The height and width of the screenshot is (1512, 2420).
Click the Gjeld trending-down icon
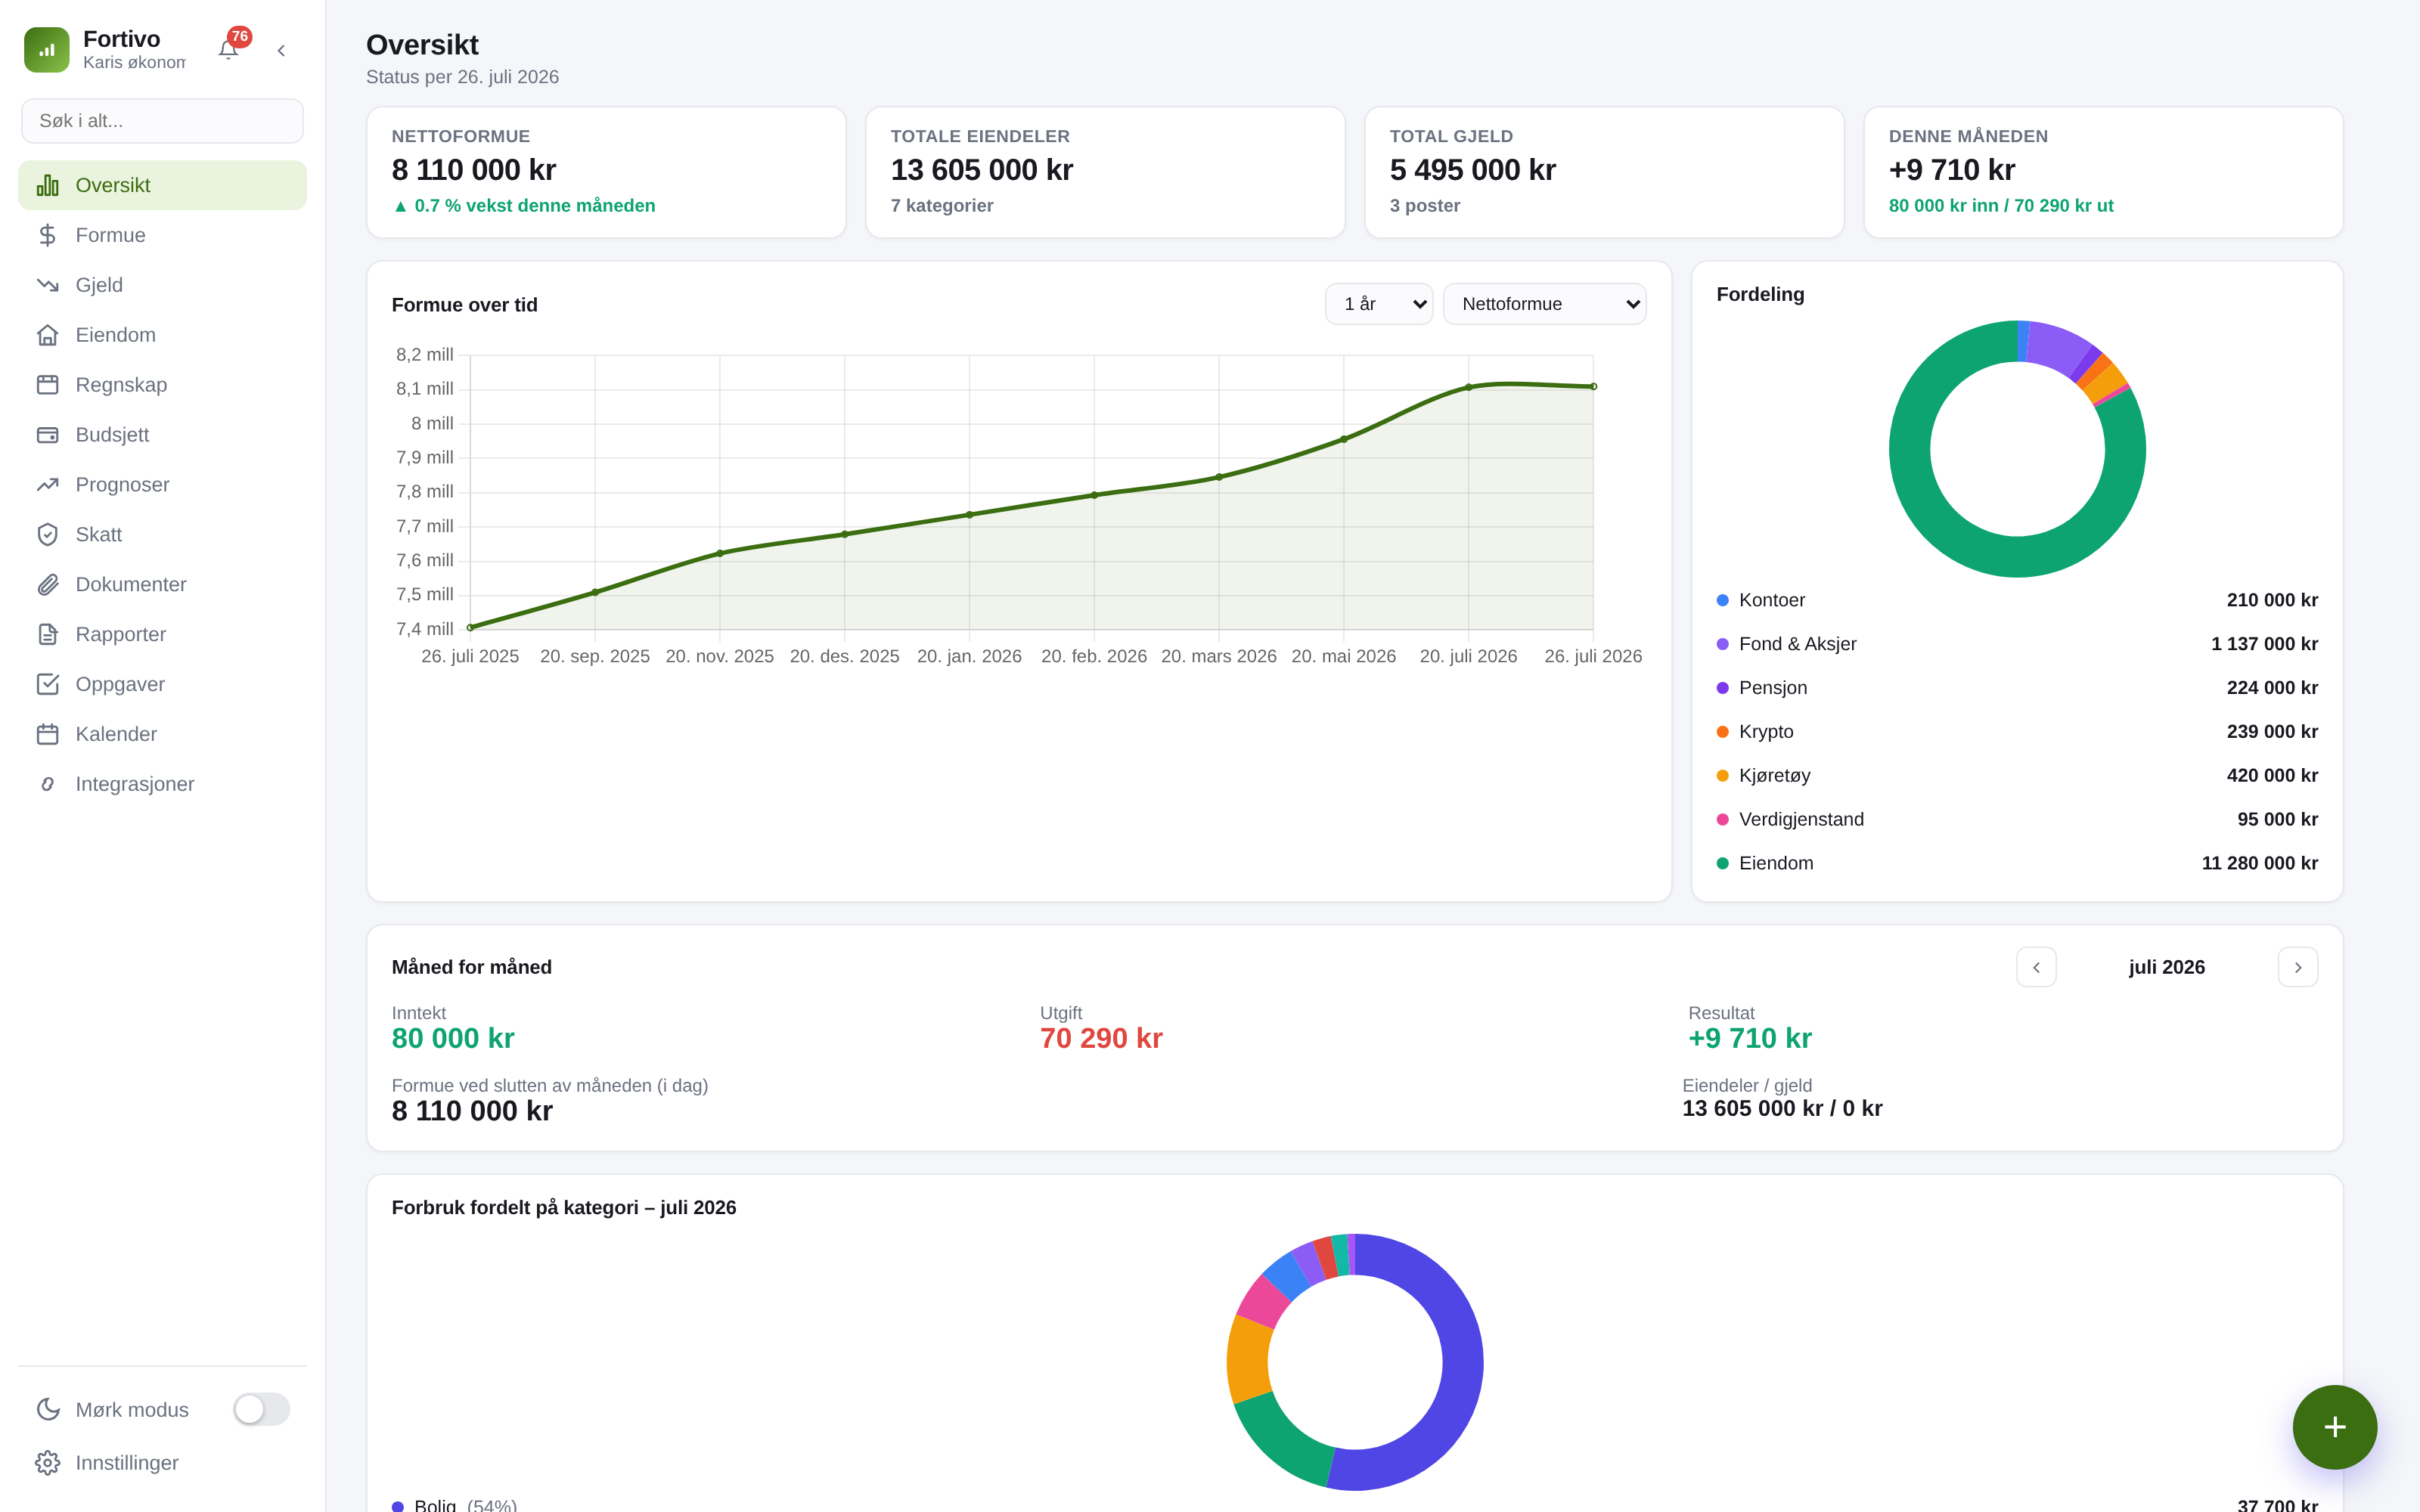point(47,285)
